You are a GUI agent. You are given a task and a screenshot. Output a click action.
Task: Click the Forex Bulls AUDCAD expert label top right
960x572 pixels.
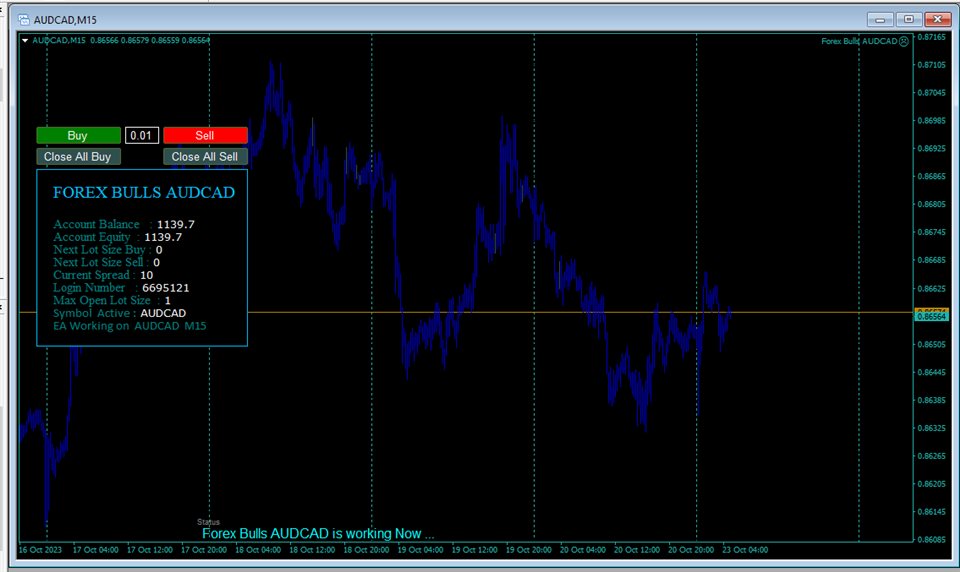[x=859, y=41]
